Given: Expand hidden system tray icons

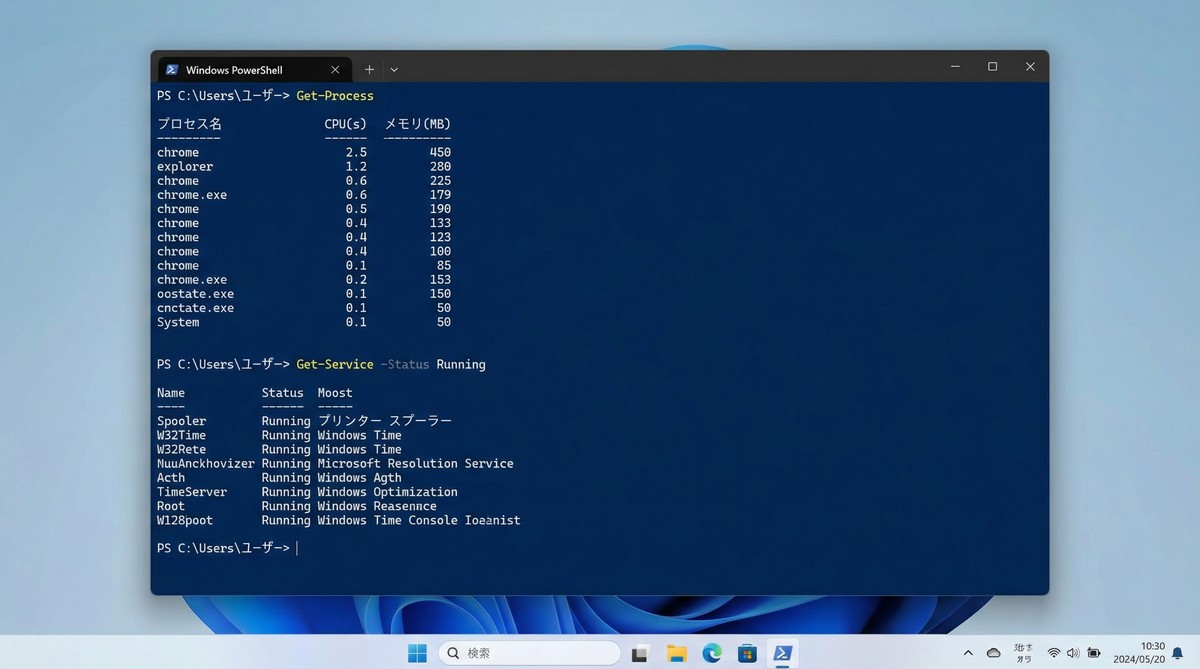Looking at the screenshot, I should [968, 653].
